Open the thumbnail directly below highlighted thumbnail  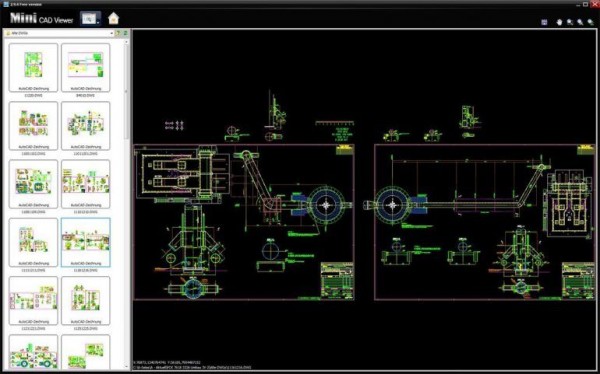86,301
